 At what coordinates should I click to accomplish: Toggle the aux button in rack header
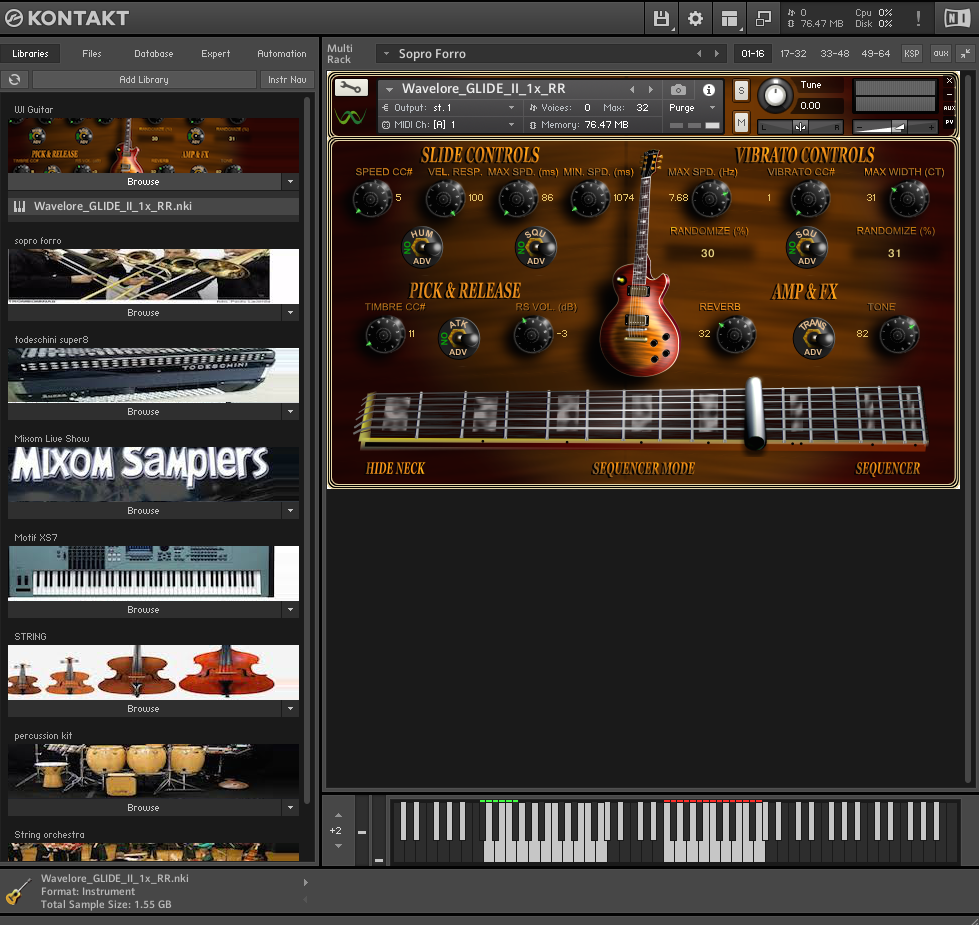pos(941,54)
